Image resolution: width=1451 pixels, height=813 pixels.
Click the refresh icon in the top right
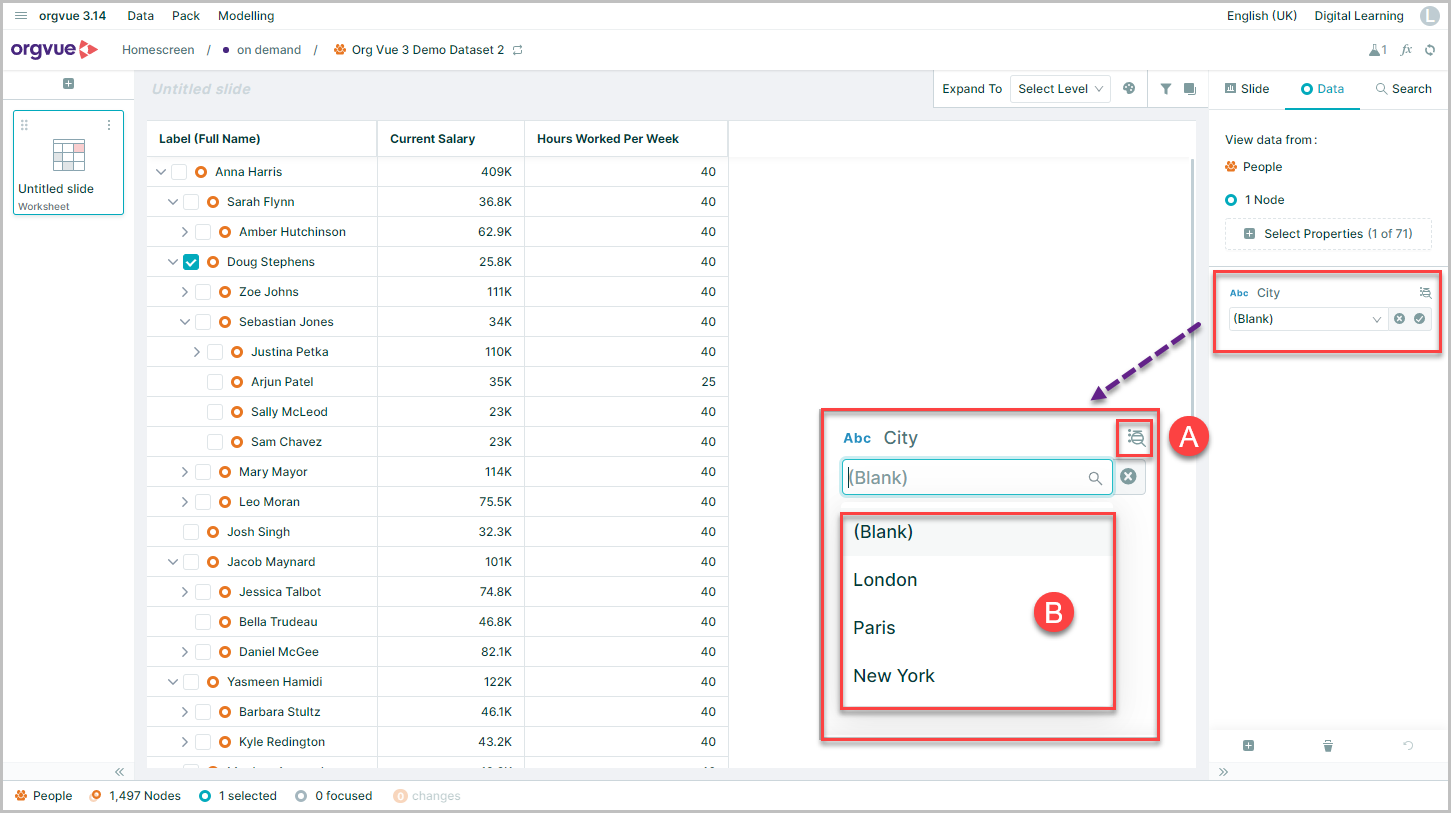(x=1430, y=50)
